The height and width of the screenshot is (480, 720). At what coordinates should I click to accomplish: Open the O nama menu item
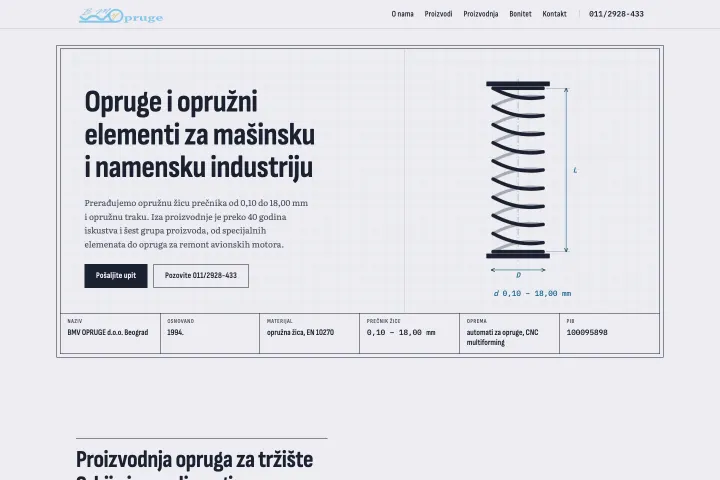[x=402, y=14]
